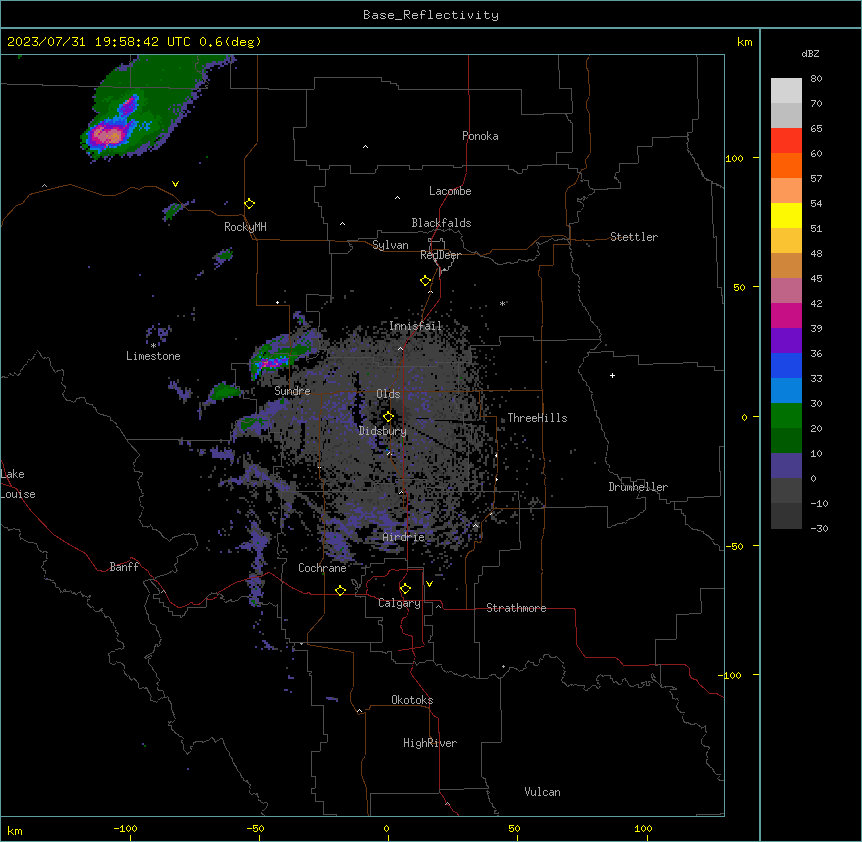Click the Stettler city label

tap(634, 237)
